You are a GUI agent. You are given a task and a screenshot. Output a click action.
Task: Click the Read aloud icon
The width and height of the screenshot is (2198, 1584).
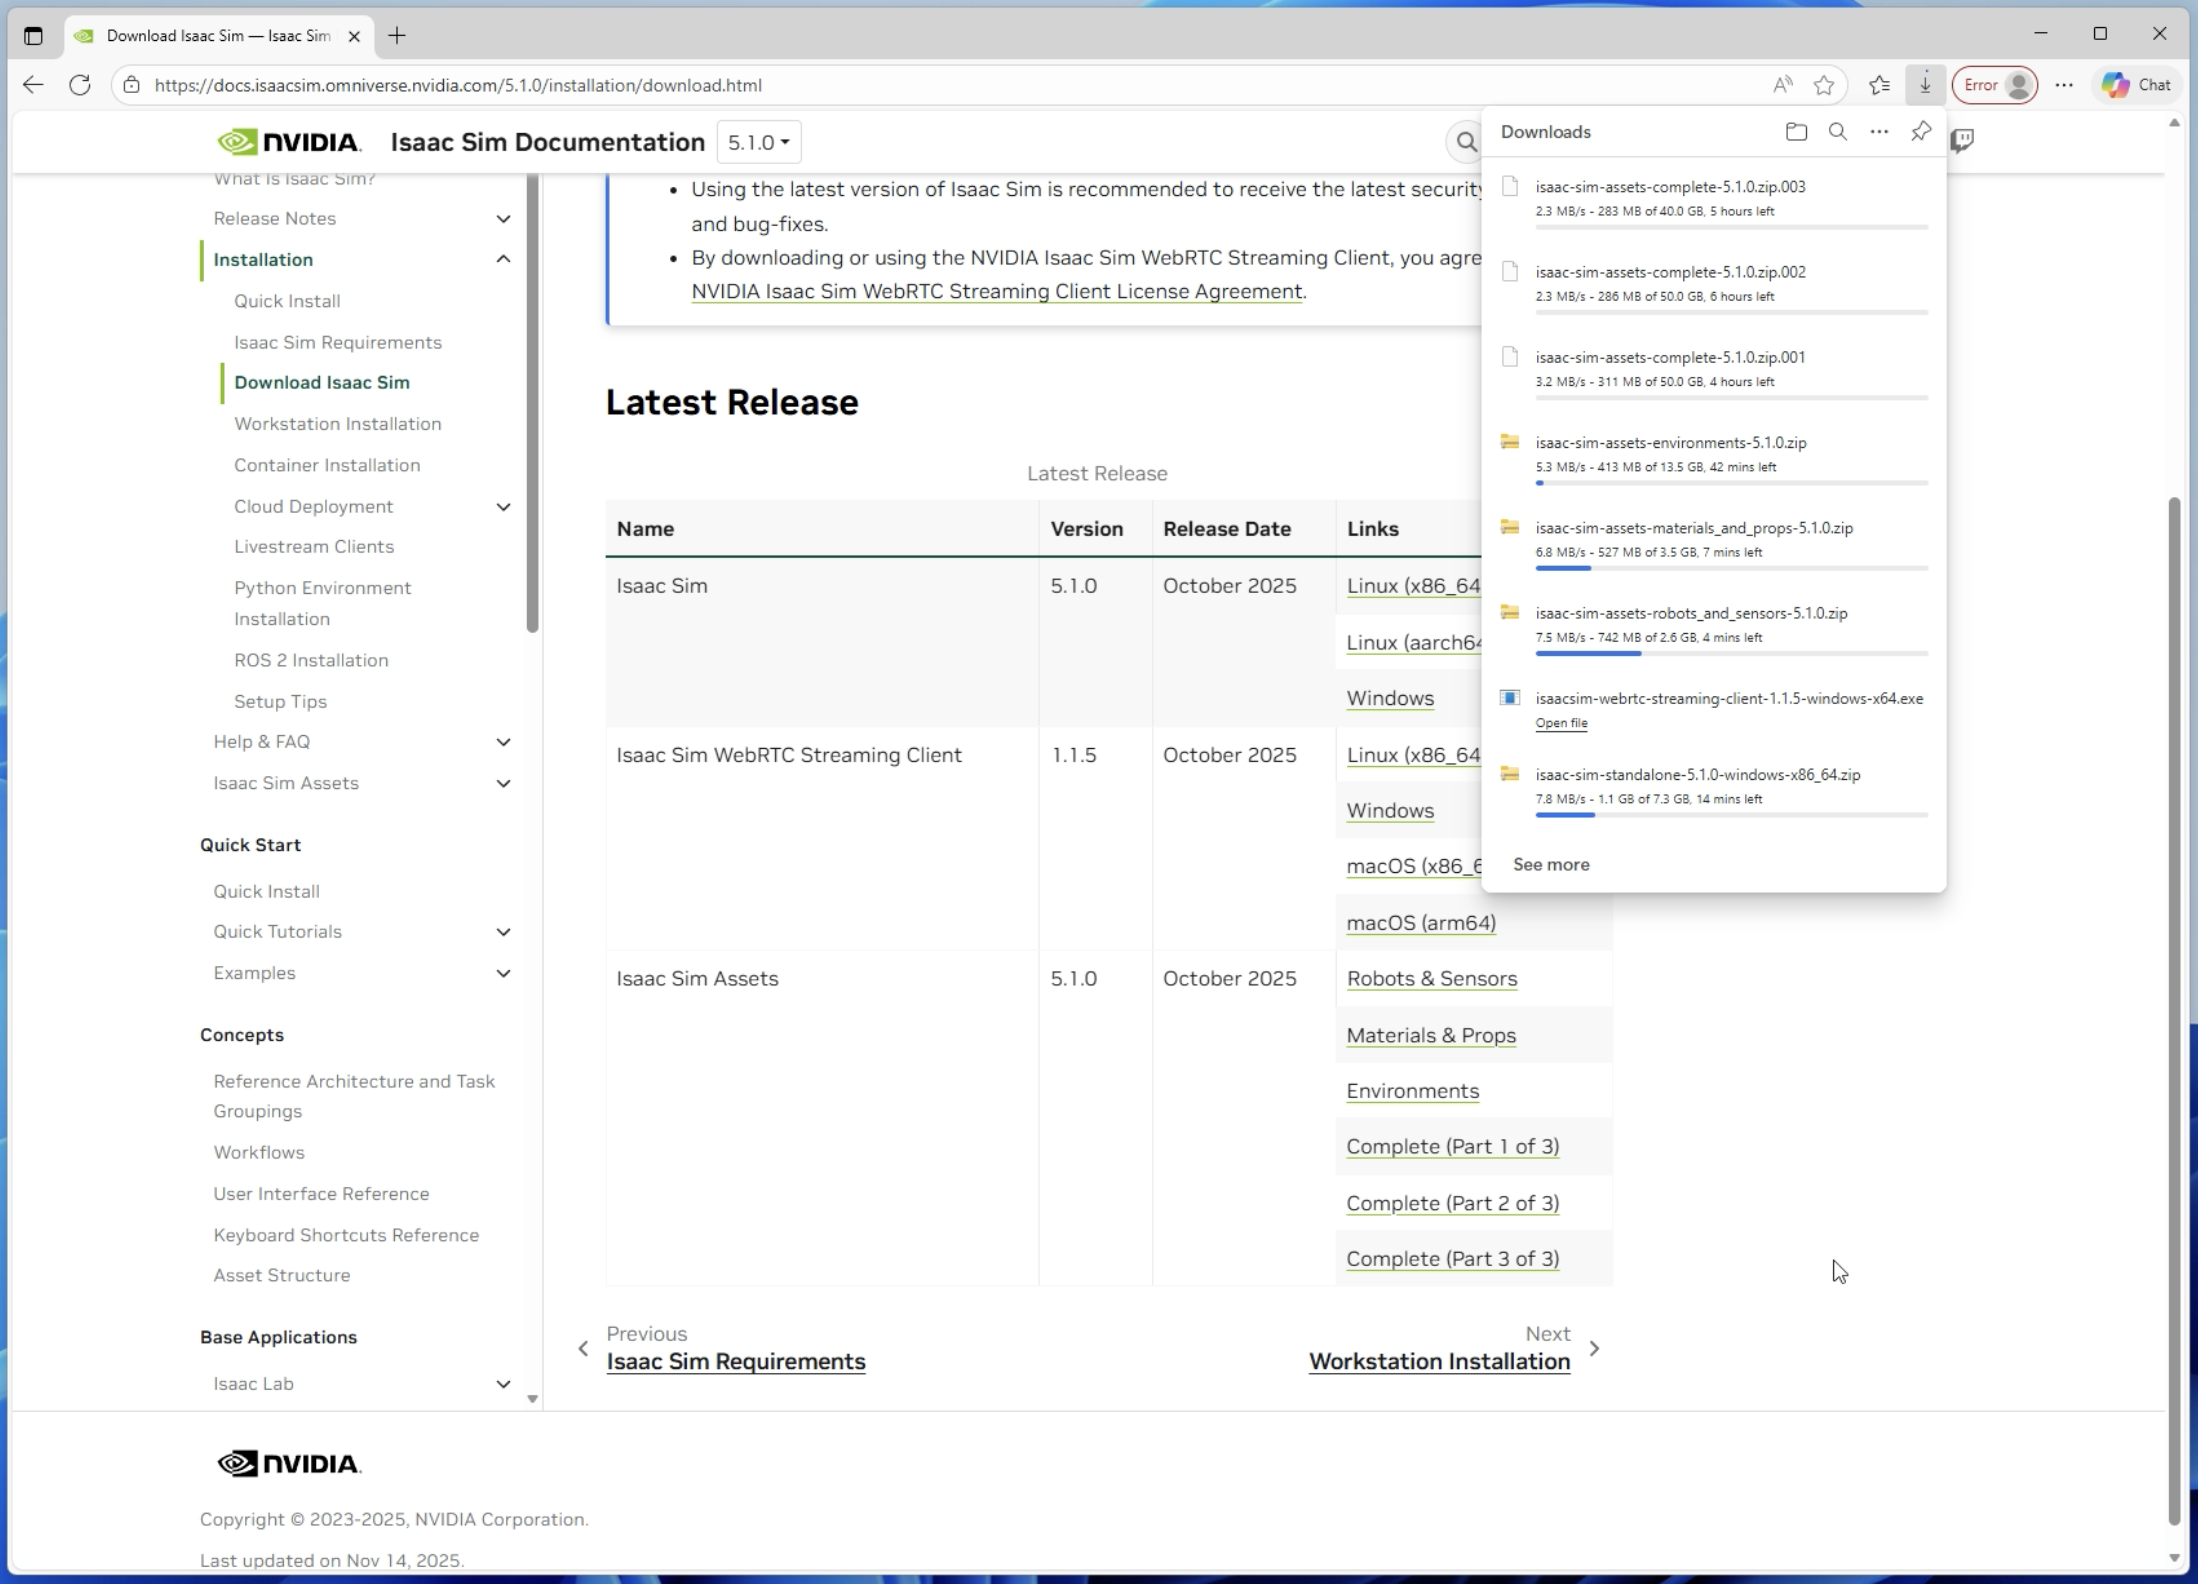coord(1782,85)
